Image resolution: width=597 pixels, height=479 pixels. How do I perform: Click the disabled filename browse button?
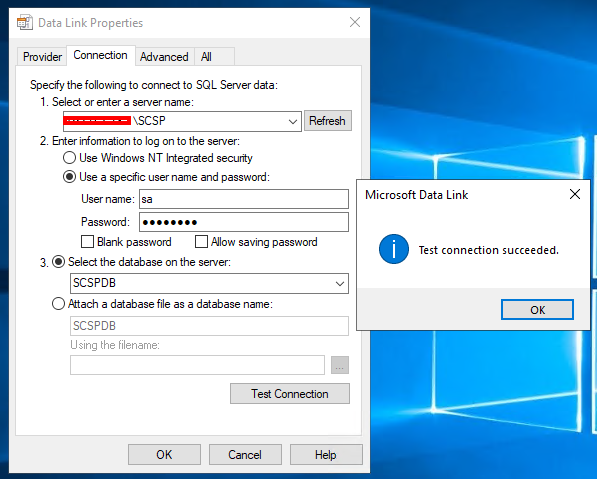point(340,365)
